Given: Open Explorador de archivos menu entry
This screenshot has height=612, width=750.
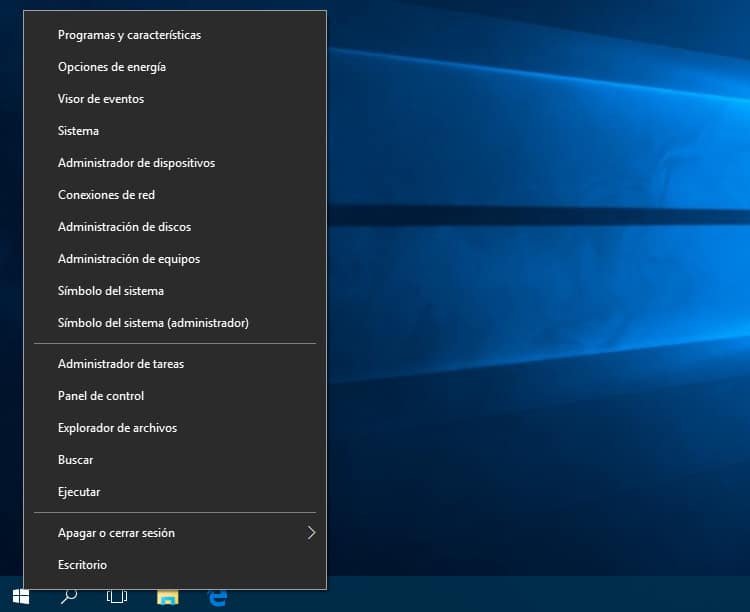Looking at the screenshot, I should (x=175, y=428).
